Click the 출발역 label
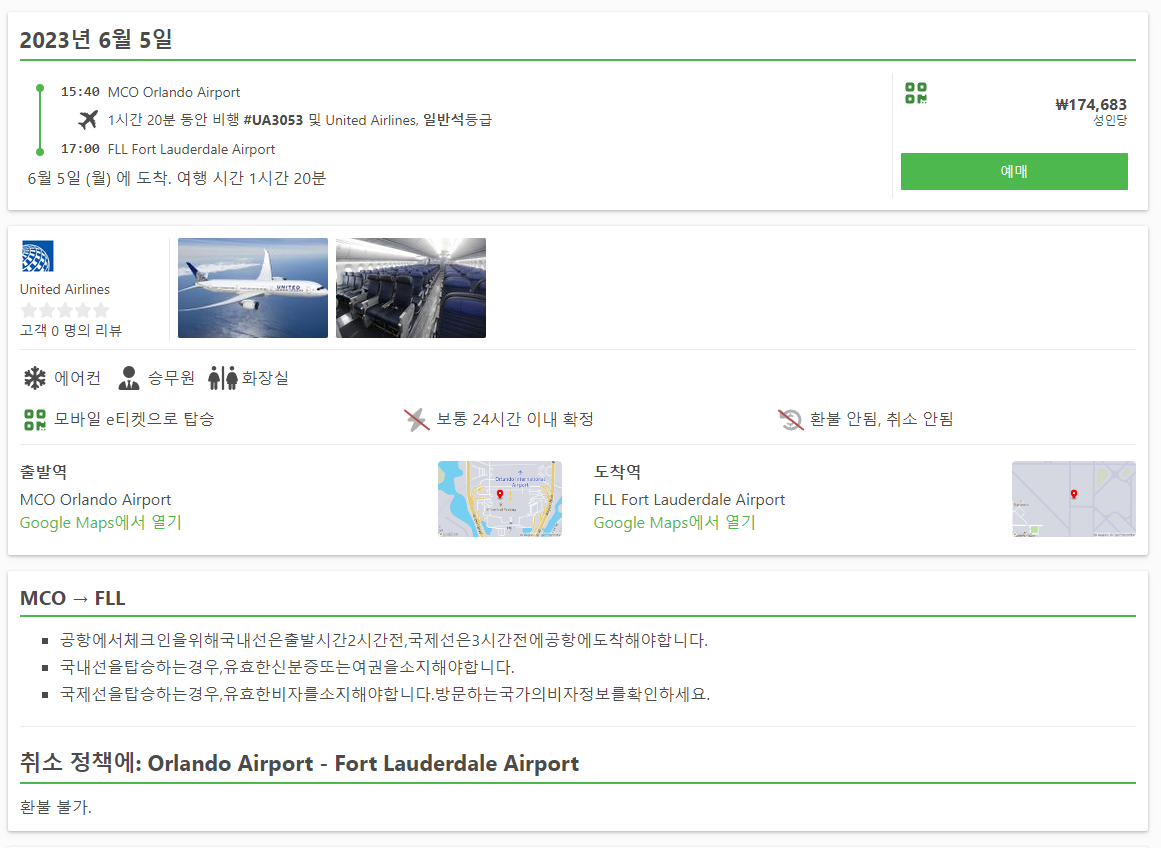Image resolution: width=1161 pixels, height=848 pixels. 44,472
